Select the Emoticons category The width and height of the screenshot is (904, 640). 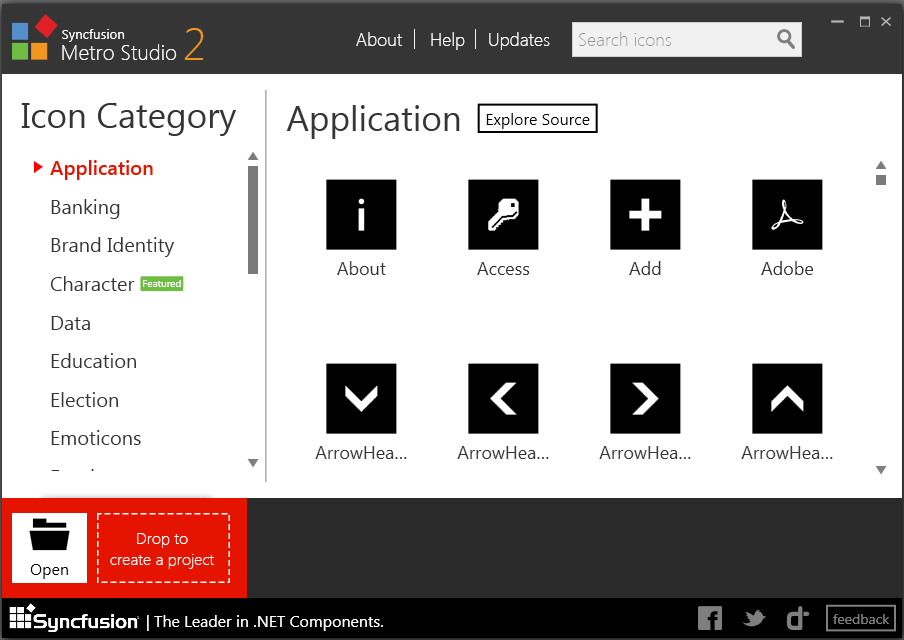[96, 438]
